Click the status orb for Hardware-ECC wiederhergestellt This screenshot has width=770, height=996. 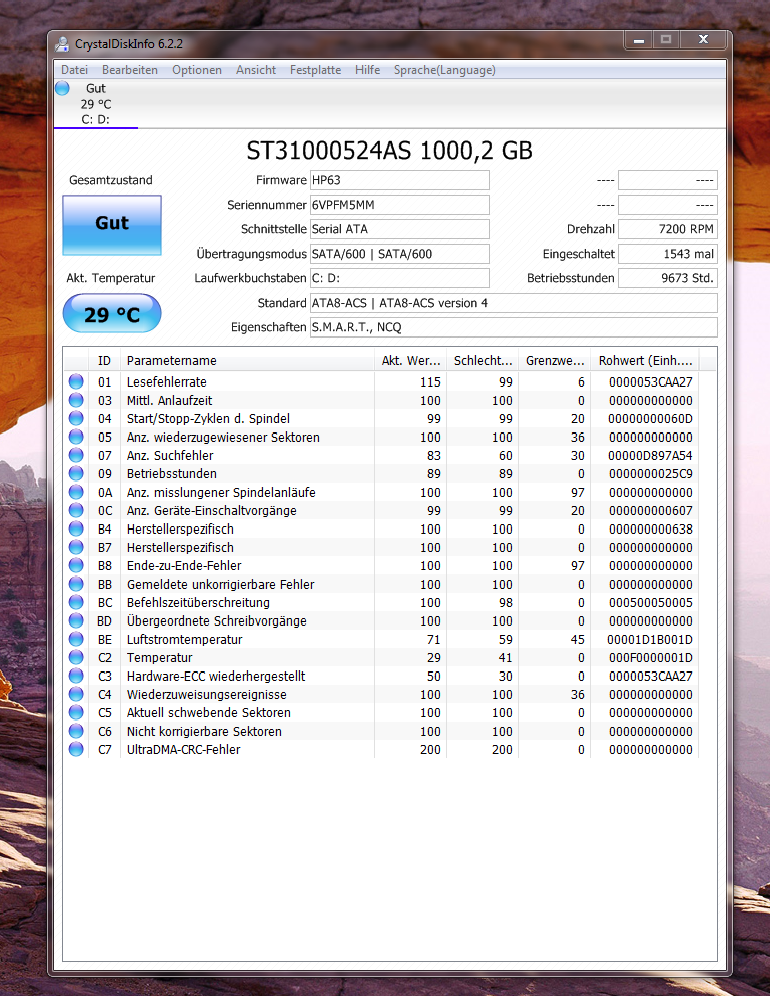pyautogui.click(x=76, y=676)
